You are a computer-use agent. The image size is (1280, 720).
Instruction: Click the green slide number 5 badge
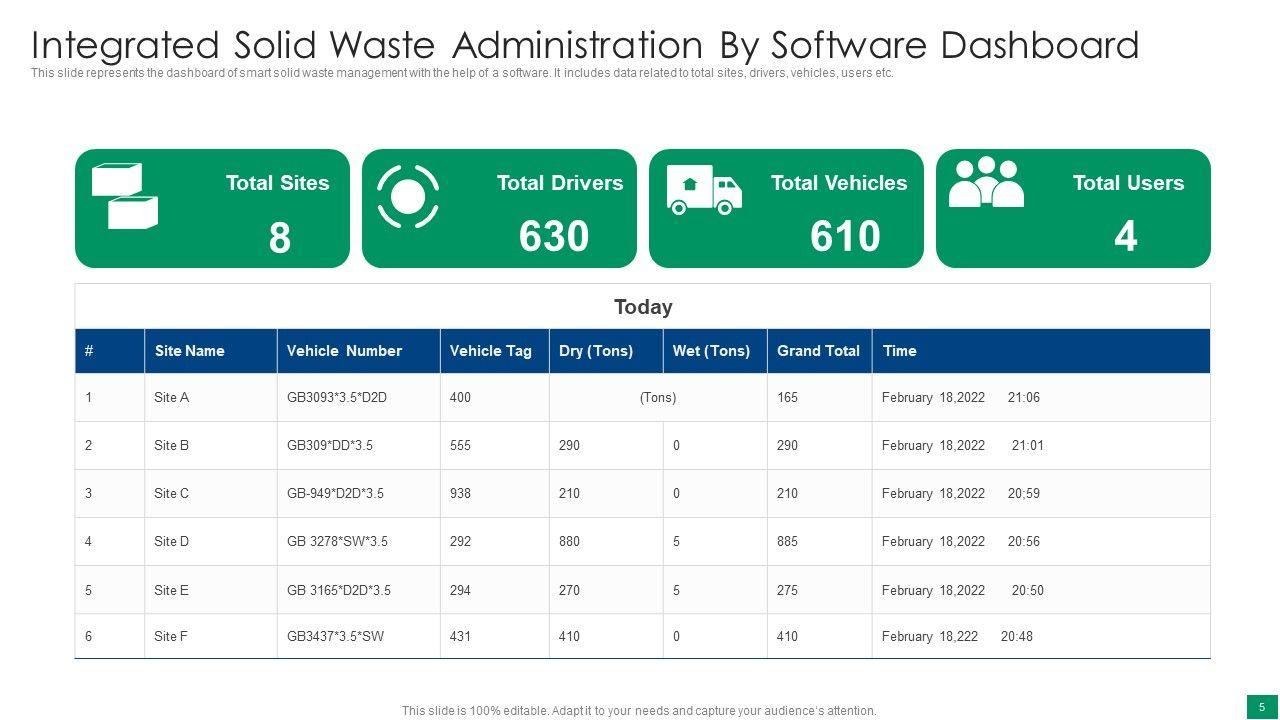click(x=1262, y=706)
